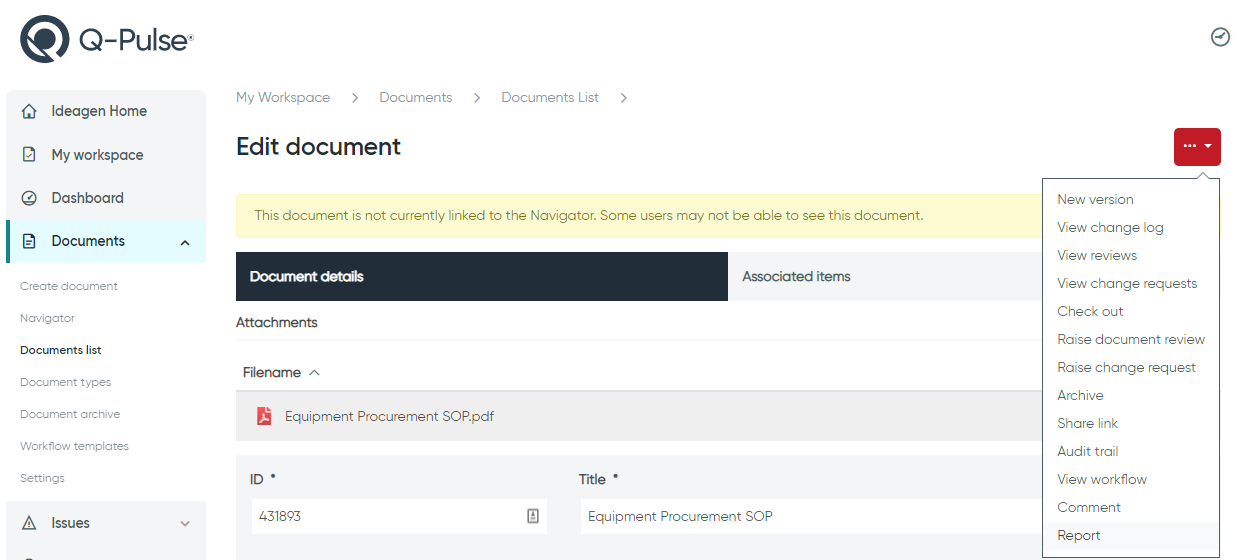The width and height of the screenshot is (1244, 560).
Task: Click the Issues warning triangle icon
Action: click(30, 523)
